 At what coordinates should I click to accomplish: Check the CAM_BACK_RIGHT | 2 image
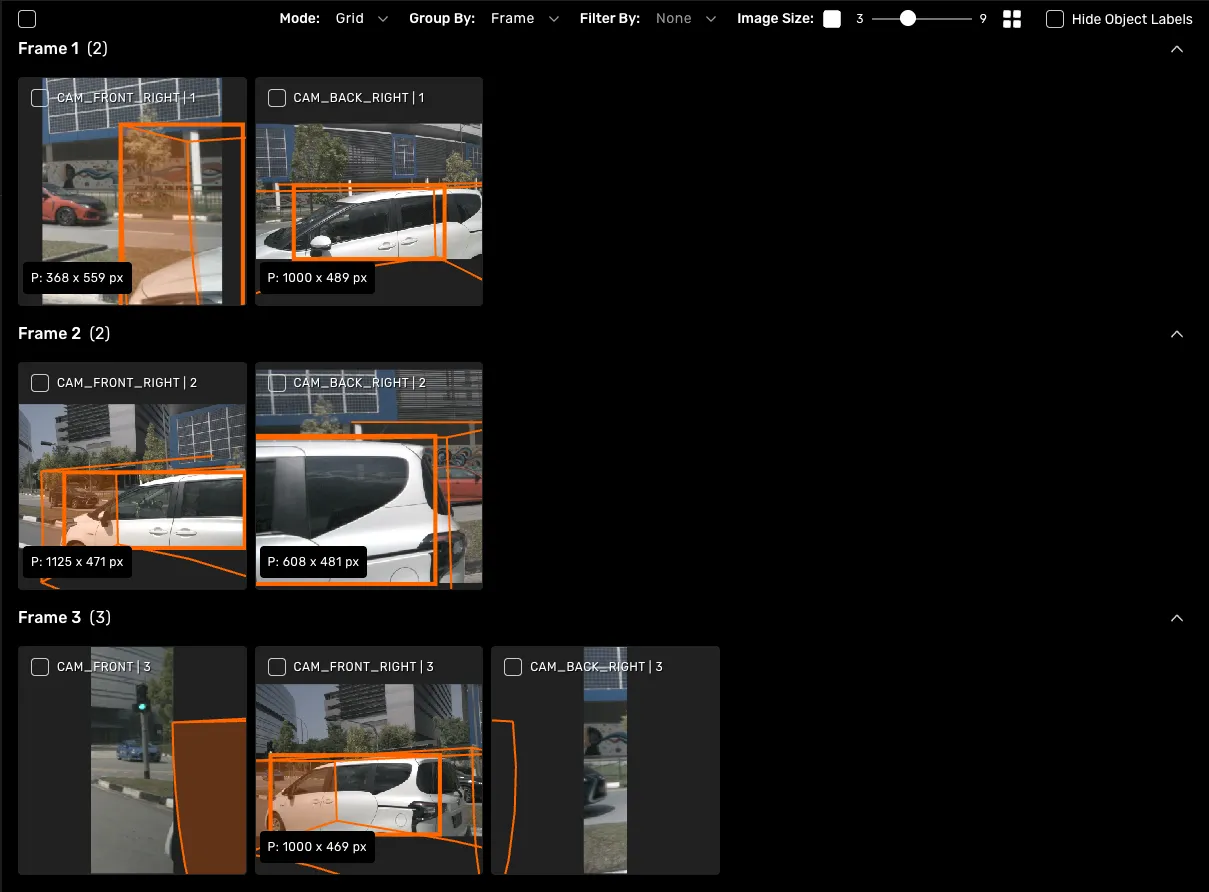point(277,382)
